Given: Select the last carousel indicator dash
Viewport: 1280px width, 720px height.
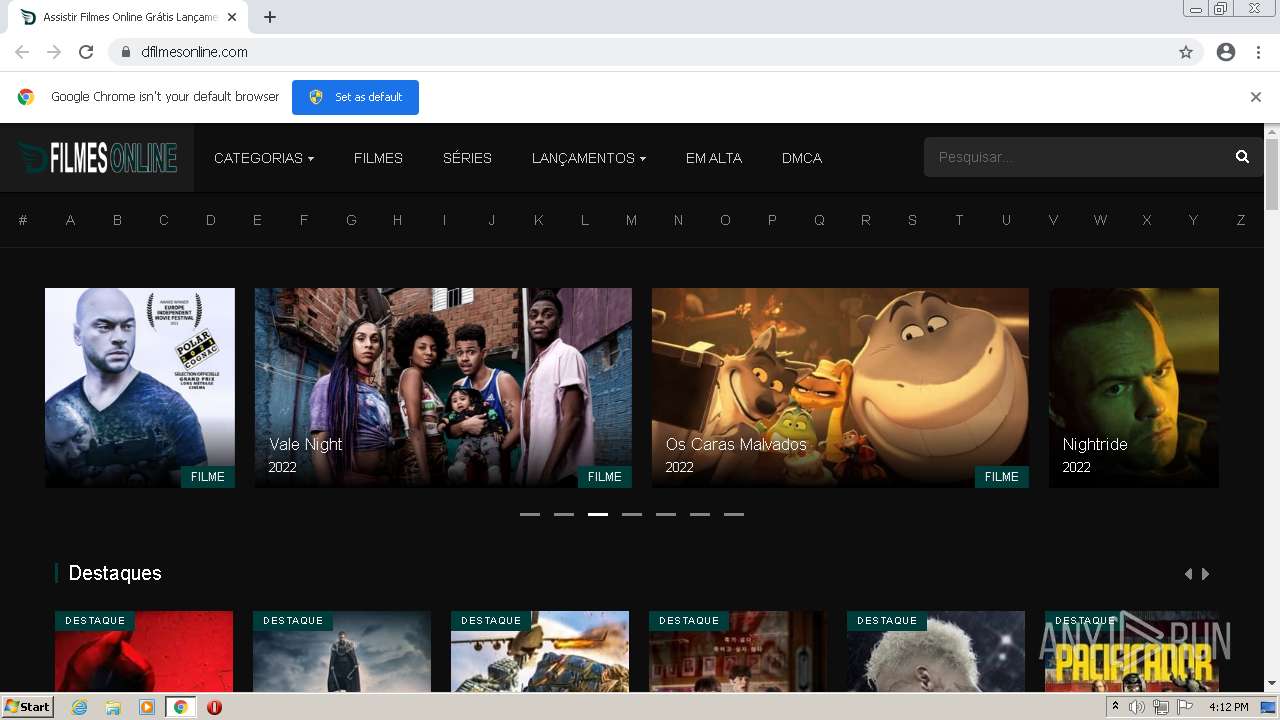Looking at the screenshot, I should pyautogui.click(x=734, y=514).
